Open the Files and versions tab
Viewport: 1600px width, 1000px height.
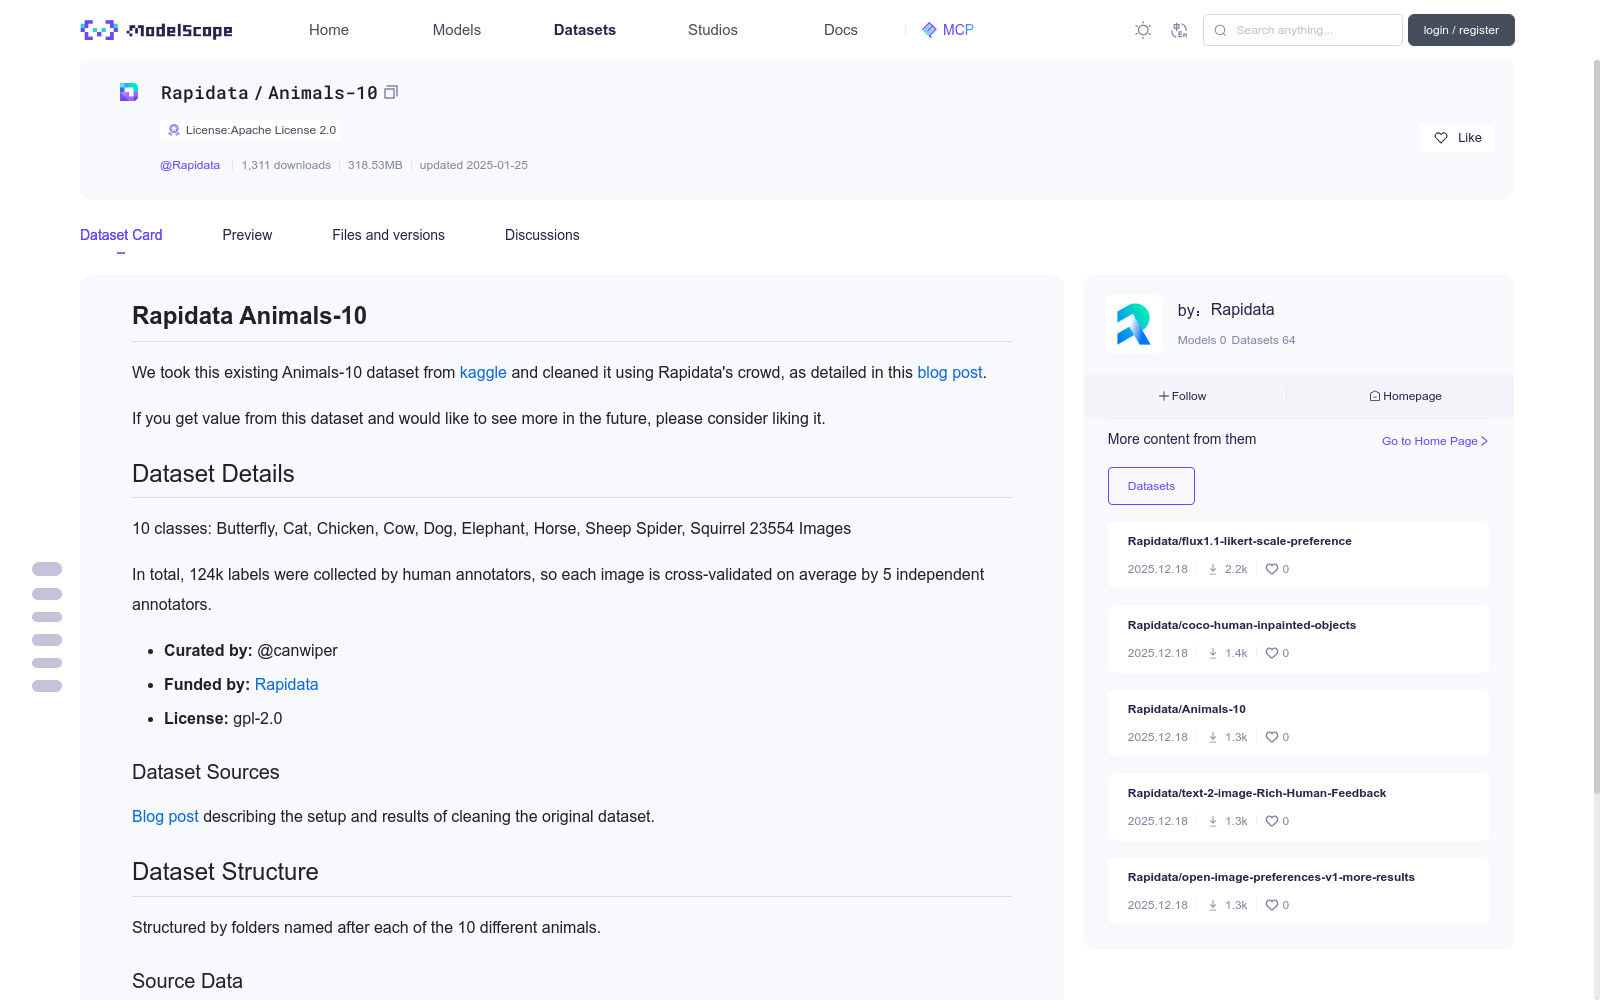[388, 235]
